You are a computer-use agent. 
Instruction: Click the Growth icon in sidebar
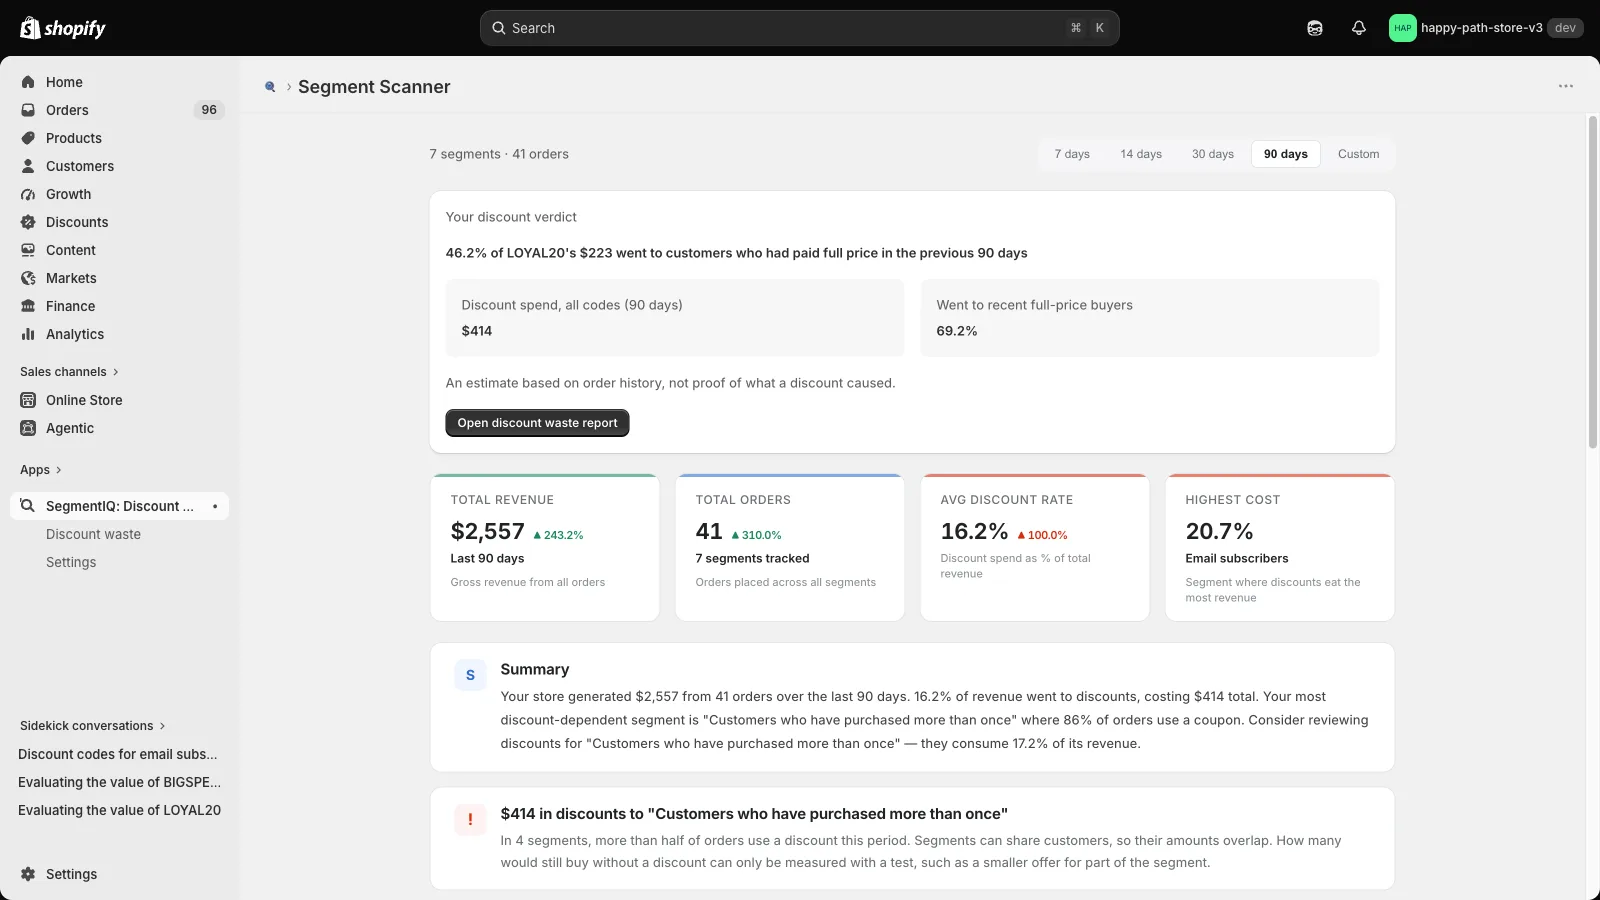(28, 194)
